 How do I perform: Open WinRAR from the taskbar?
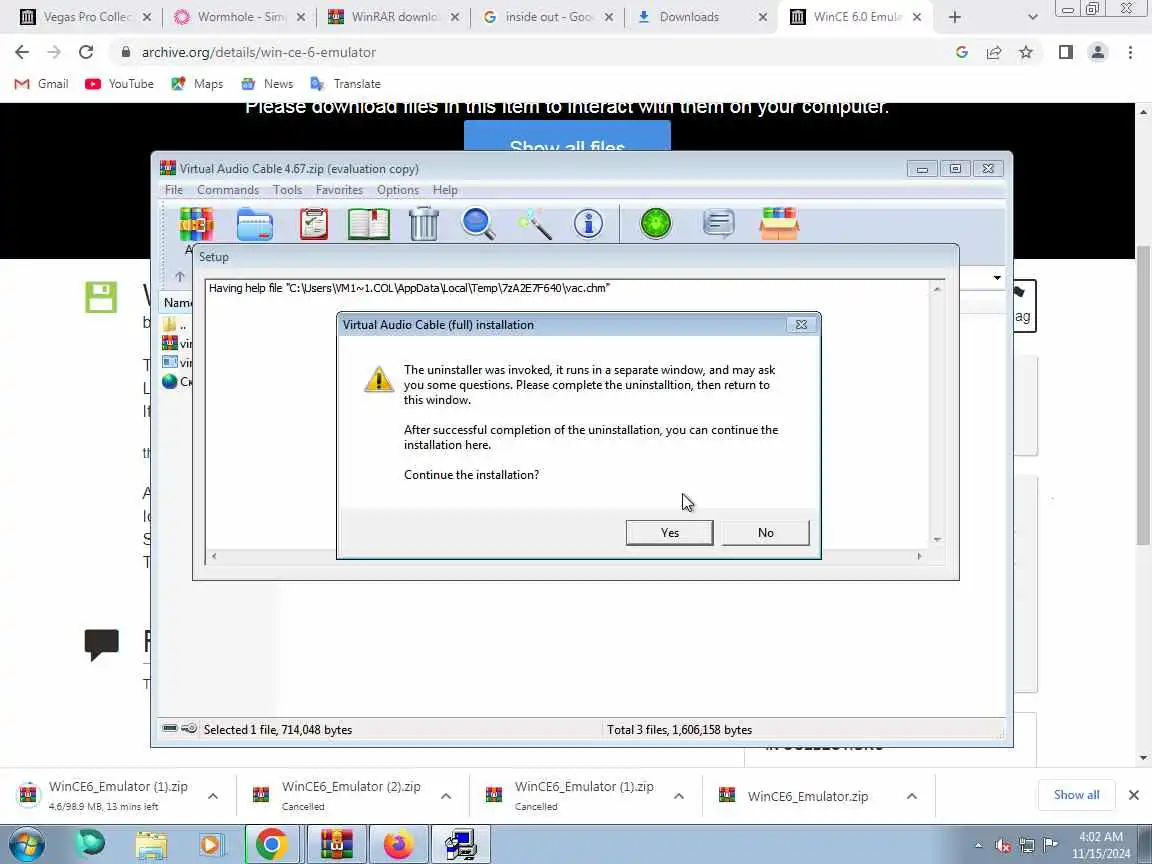pos(335,844)
